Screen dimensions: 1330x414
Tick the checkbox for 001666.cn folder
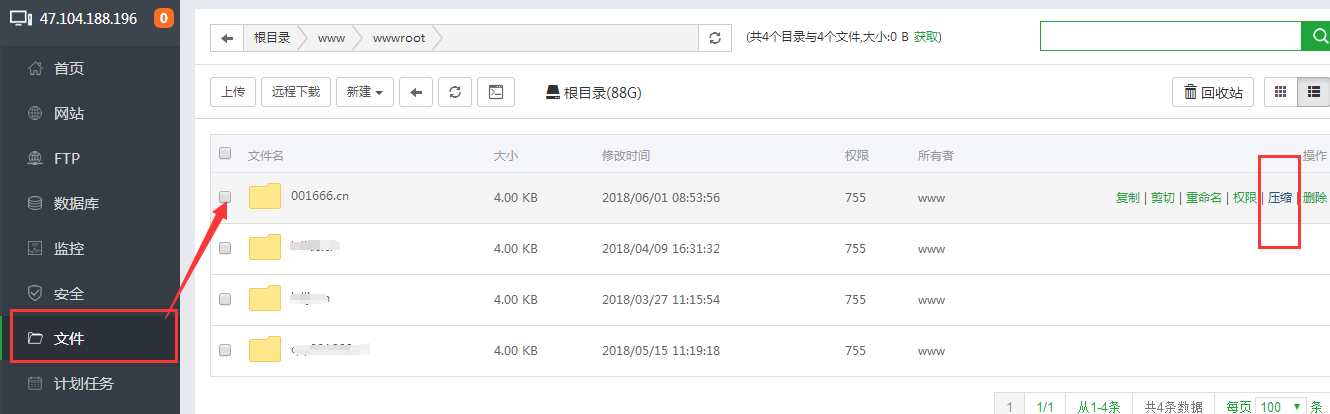(x=225, y=197)
